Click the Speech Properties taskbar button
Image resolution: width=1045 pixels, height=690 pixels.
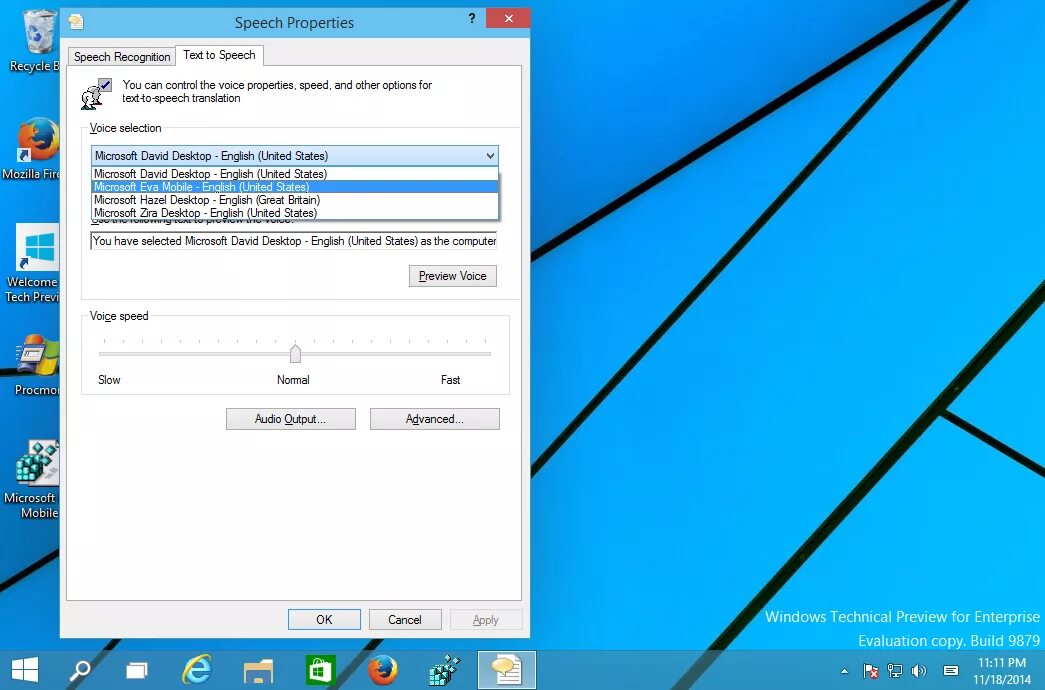pos(507,670)
